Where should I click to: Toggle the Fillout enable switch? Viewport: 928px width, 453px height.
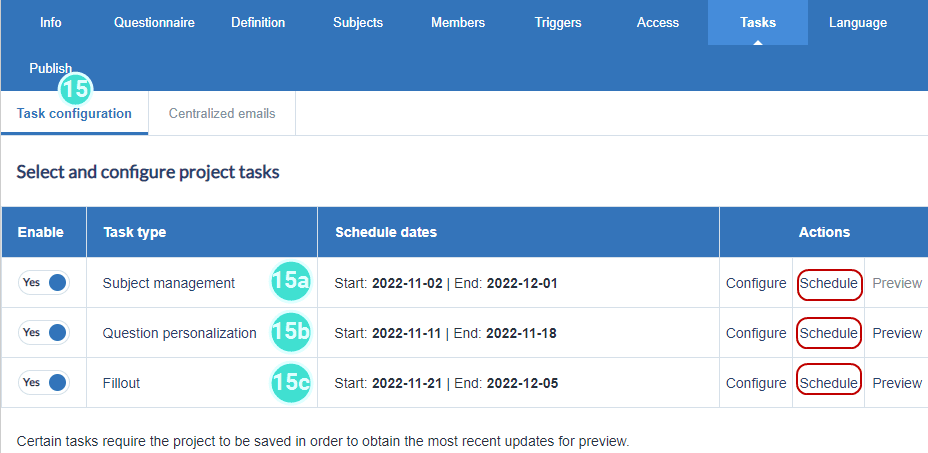[44, 383]
